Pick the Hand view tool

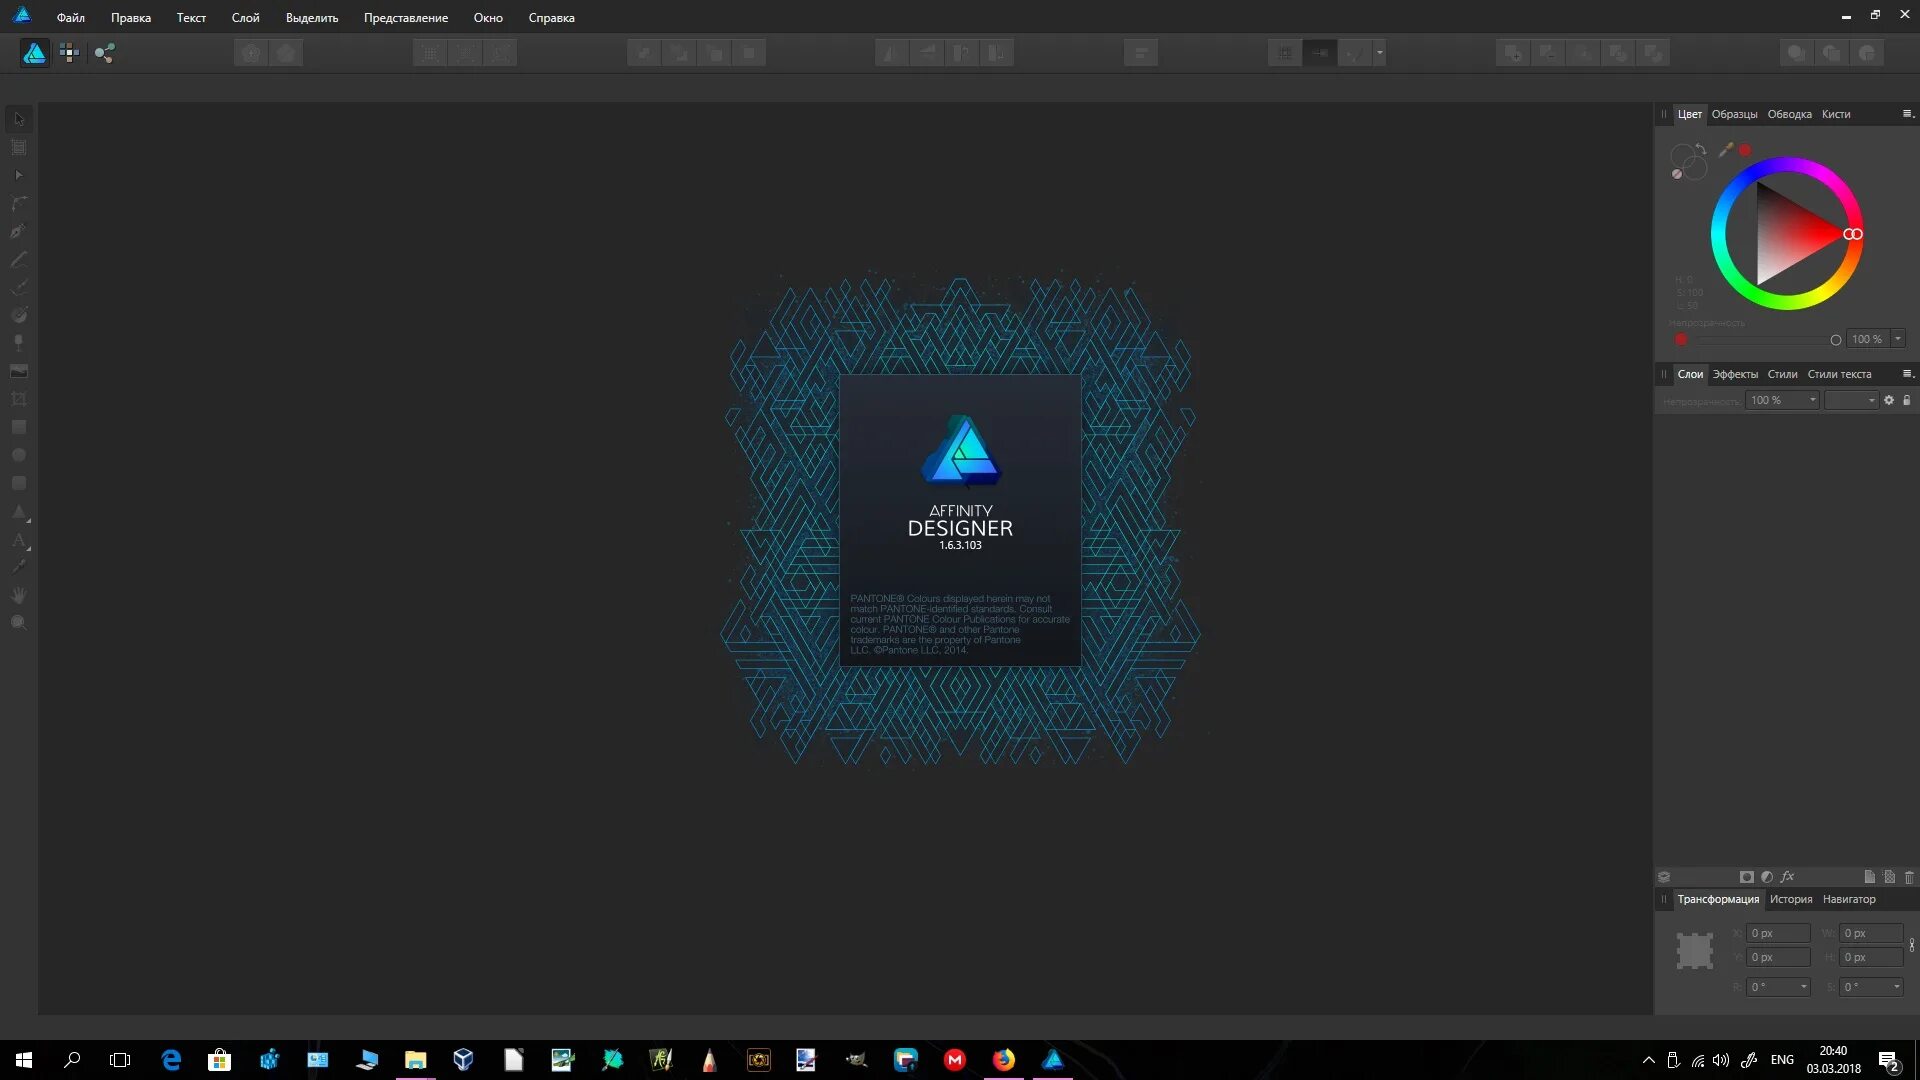point(18,595)
